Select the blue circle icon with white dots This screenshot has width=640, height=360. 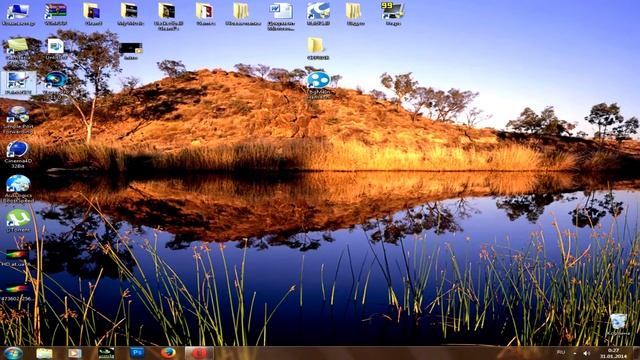tap(318, 86)
